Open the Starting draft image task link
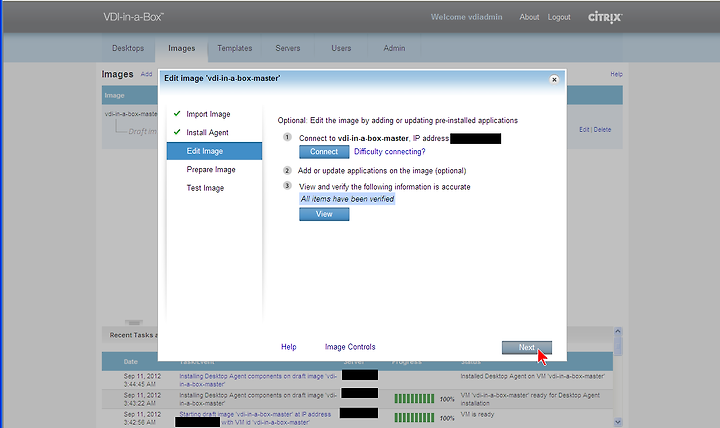Screen dimensions: 720x428 [x=255, y=418]
